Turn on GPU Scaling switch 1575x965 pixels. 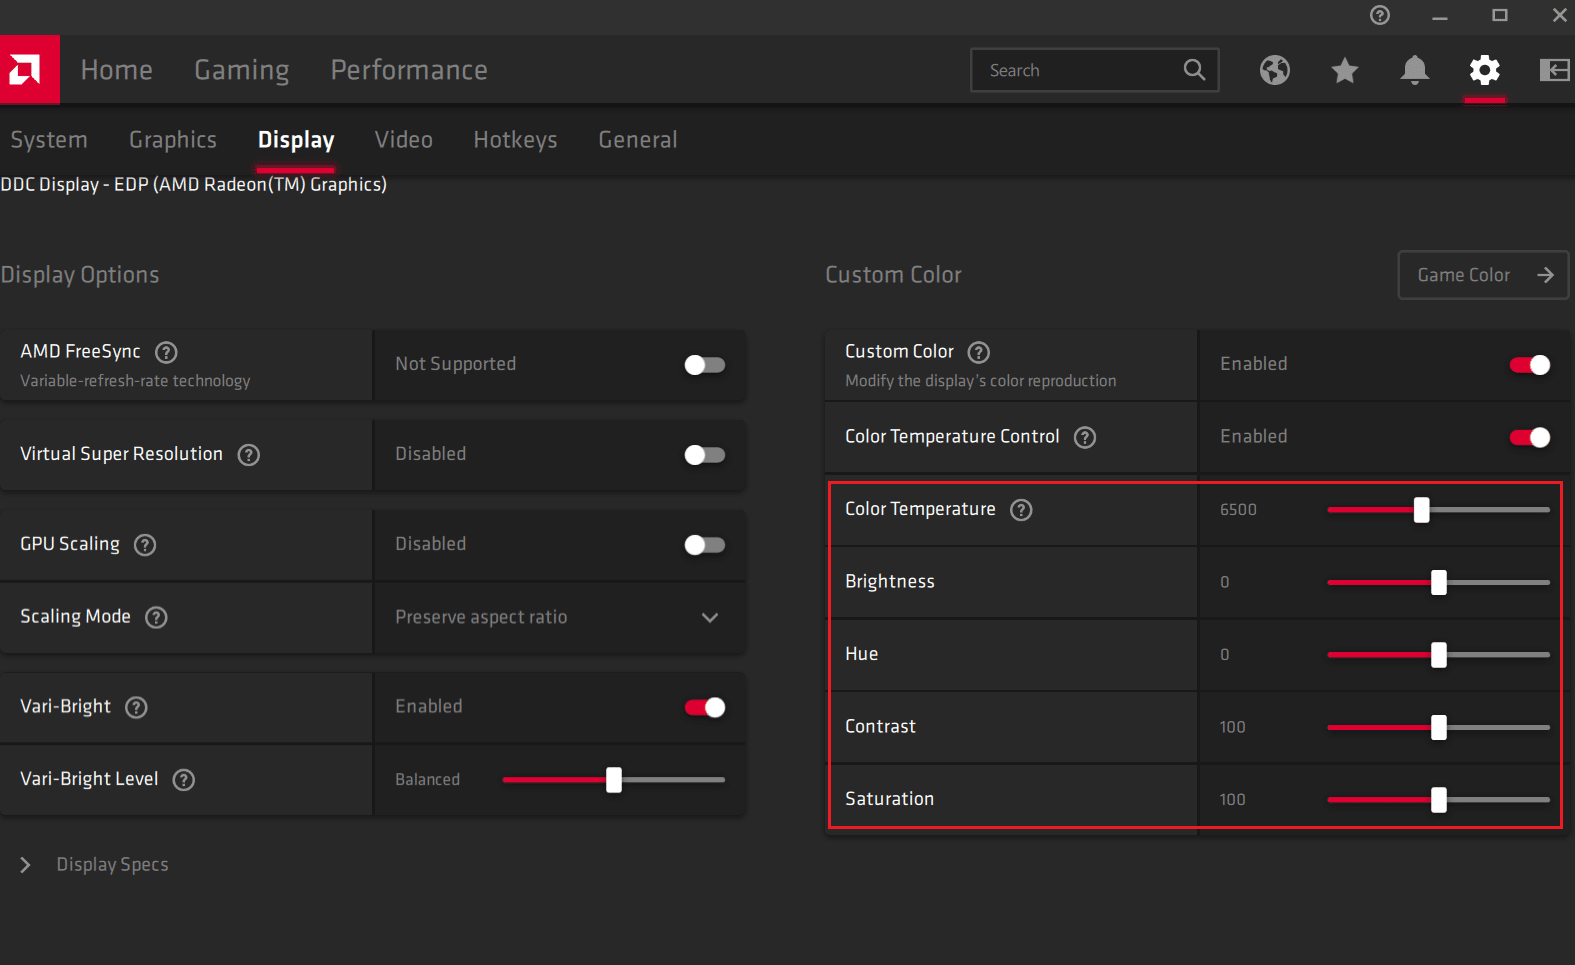[704, 545]
